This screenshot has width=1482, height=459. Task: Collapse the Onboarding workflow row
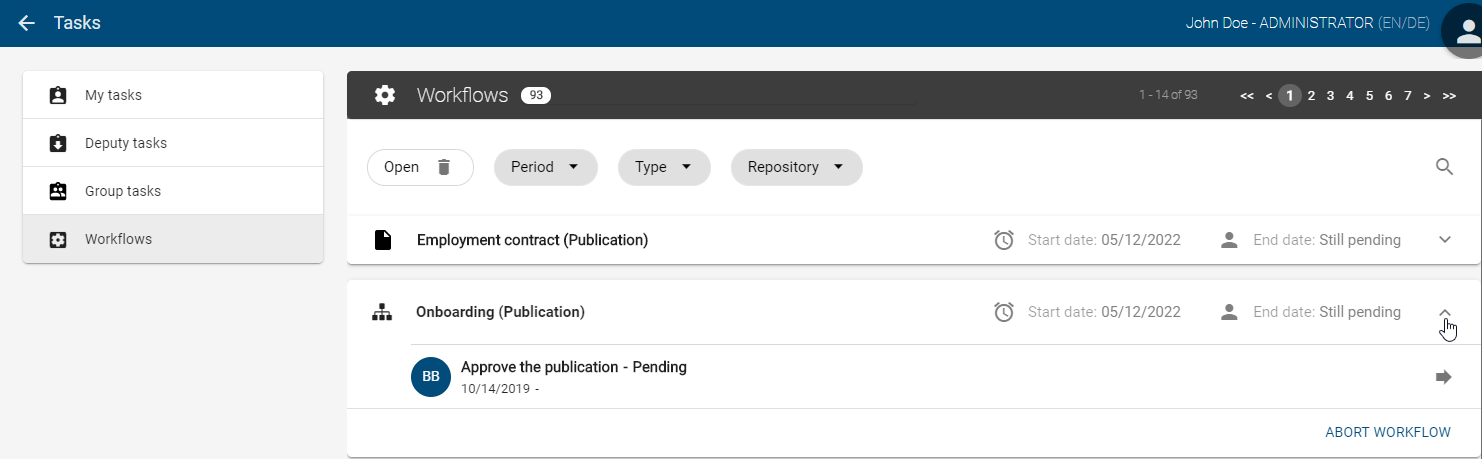[x=1444, y=312]
